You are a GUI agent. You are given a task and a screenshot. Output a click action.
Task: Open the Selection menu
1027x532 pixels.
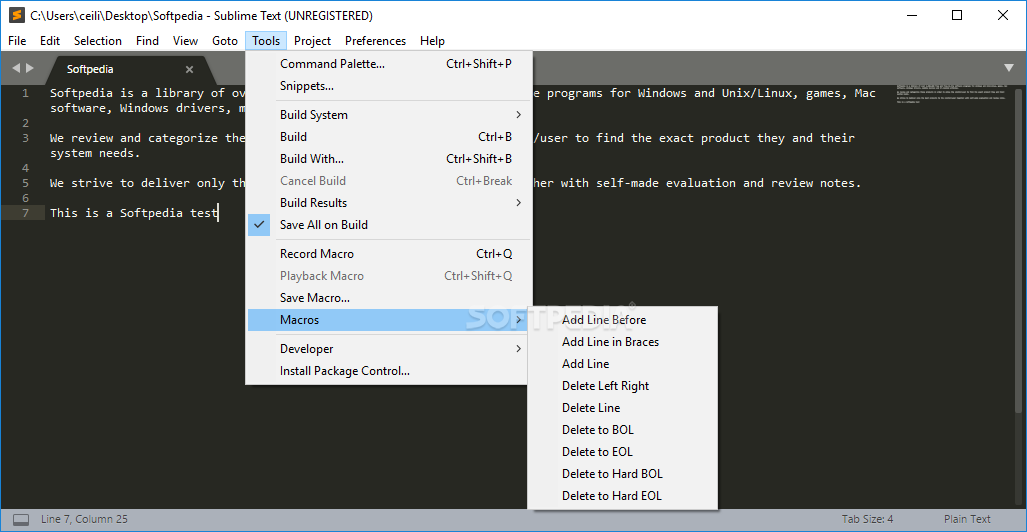point(98,41)
